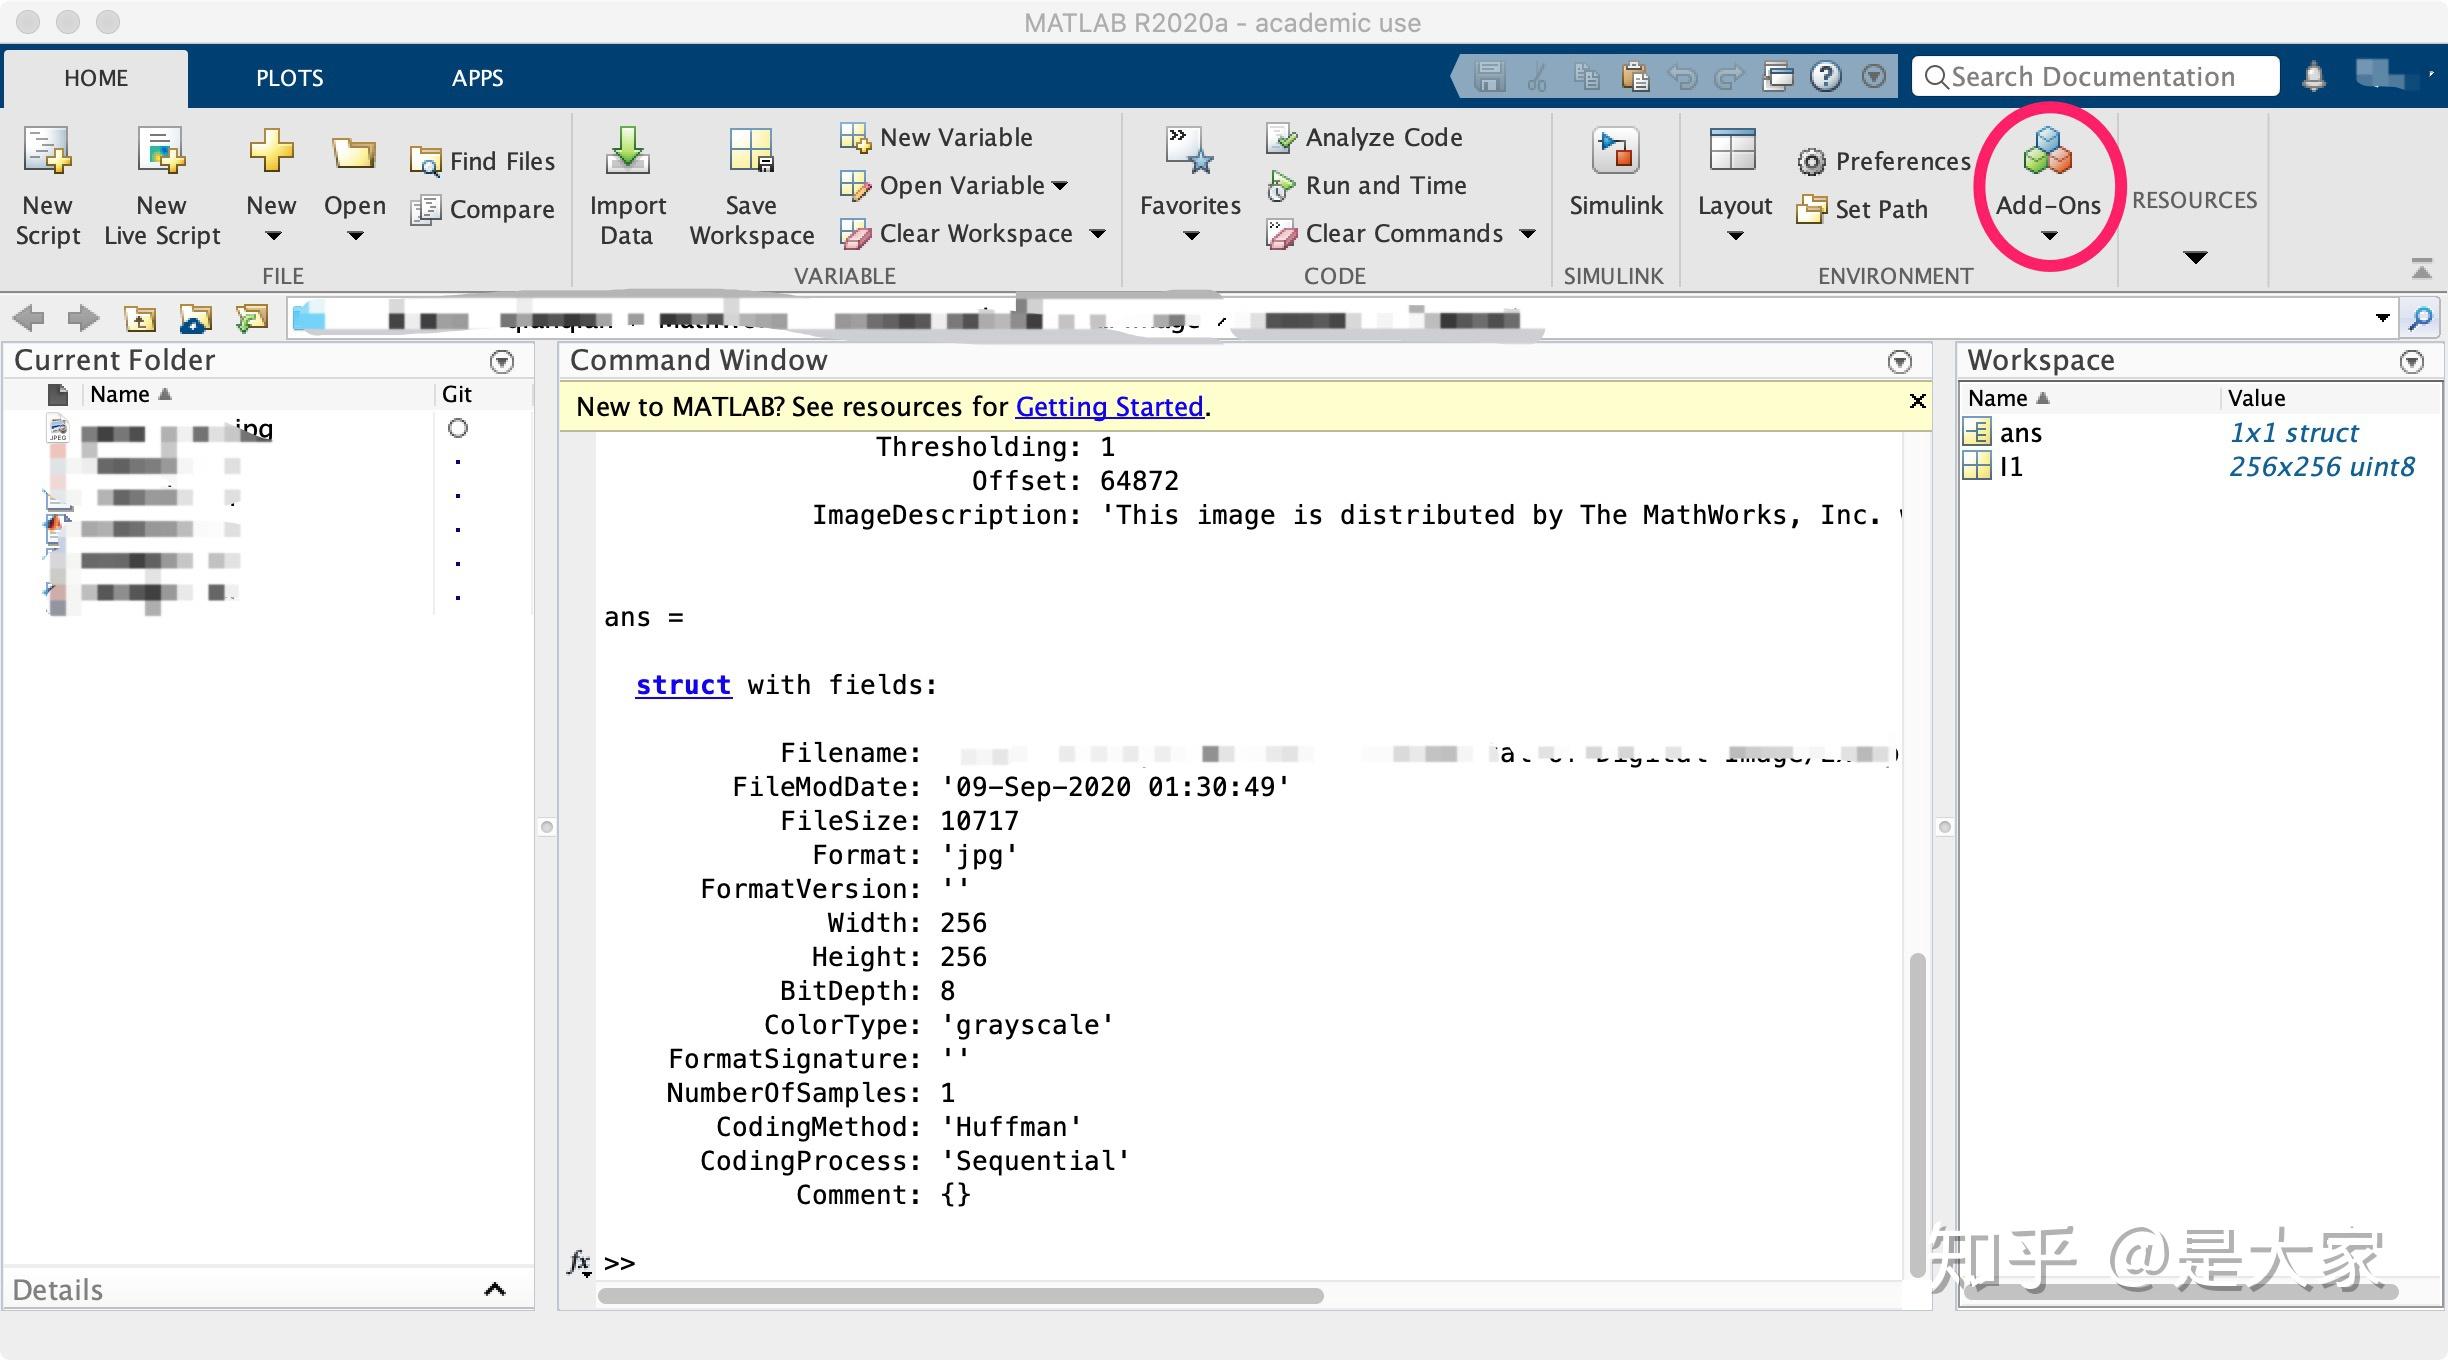Viewport: 2448px width, 1360px height.
Task: Expand the Layout dropdown
Action: click(x=1735, y=236)
